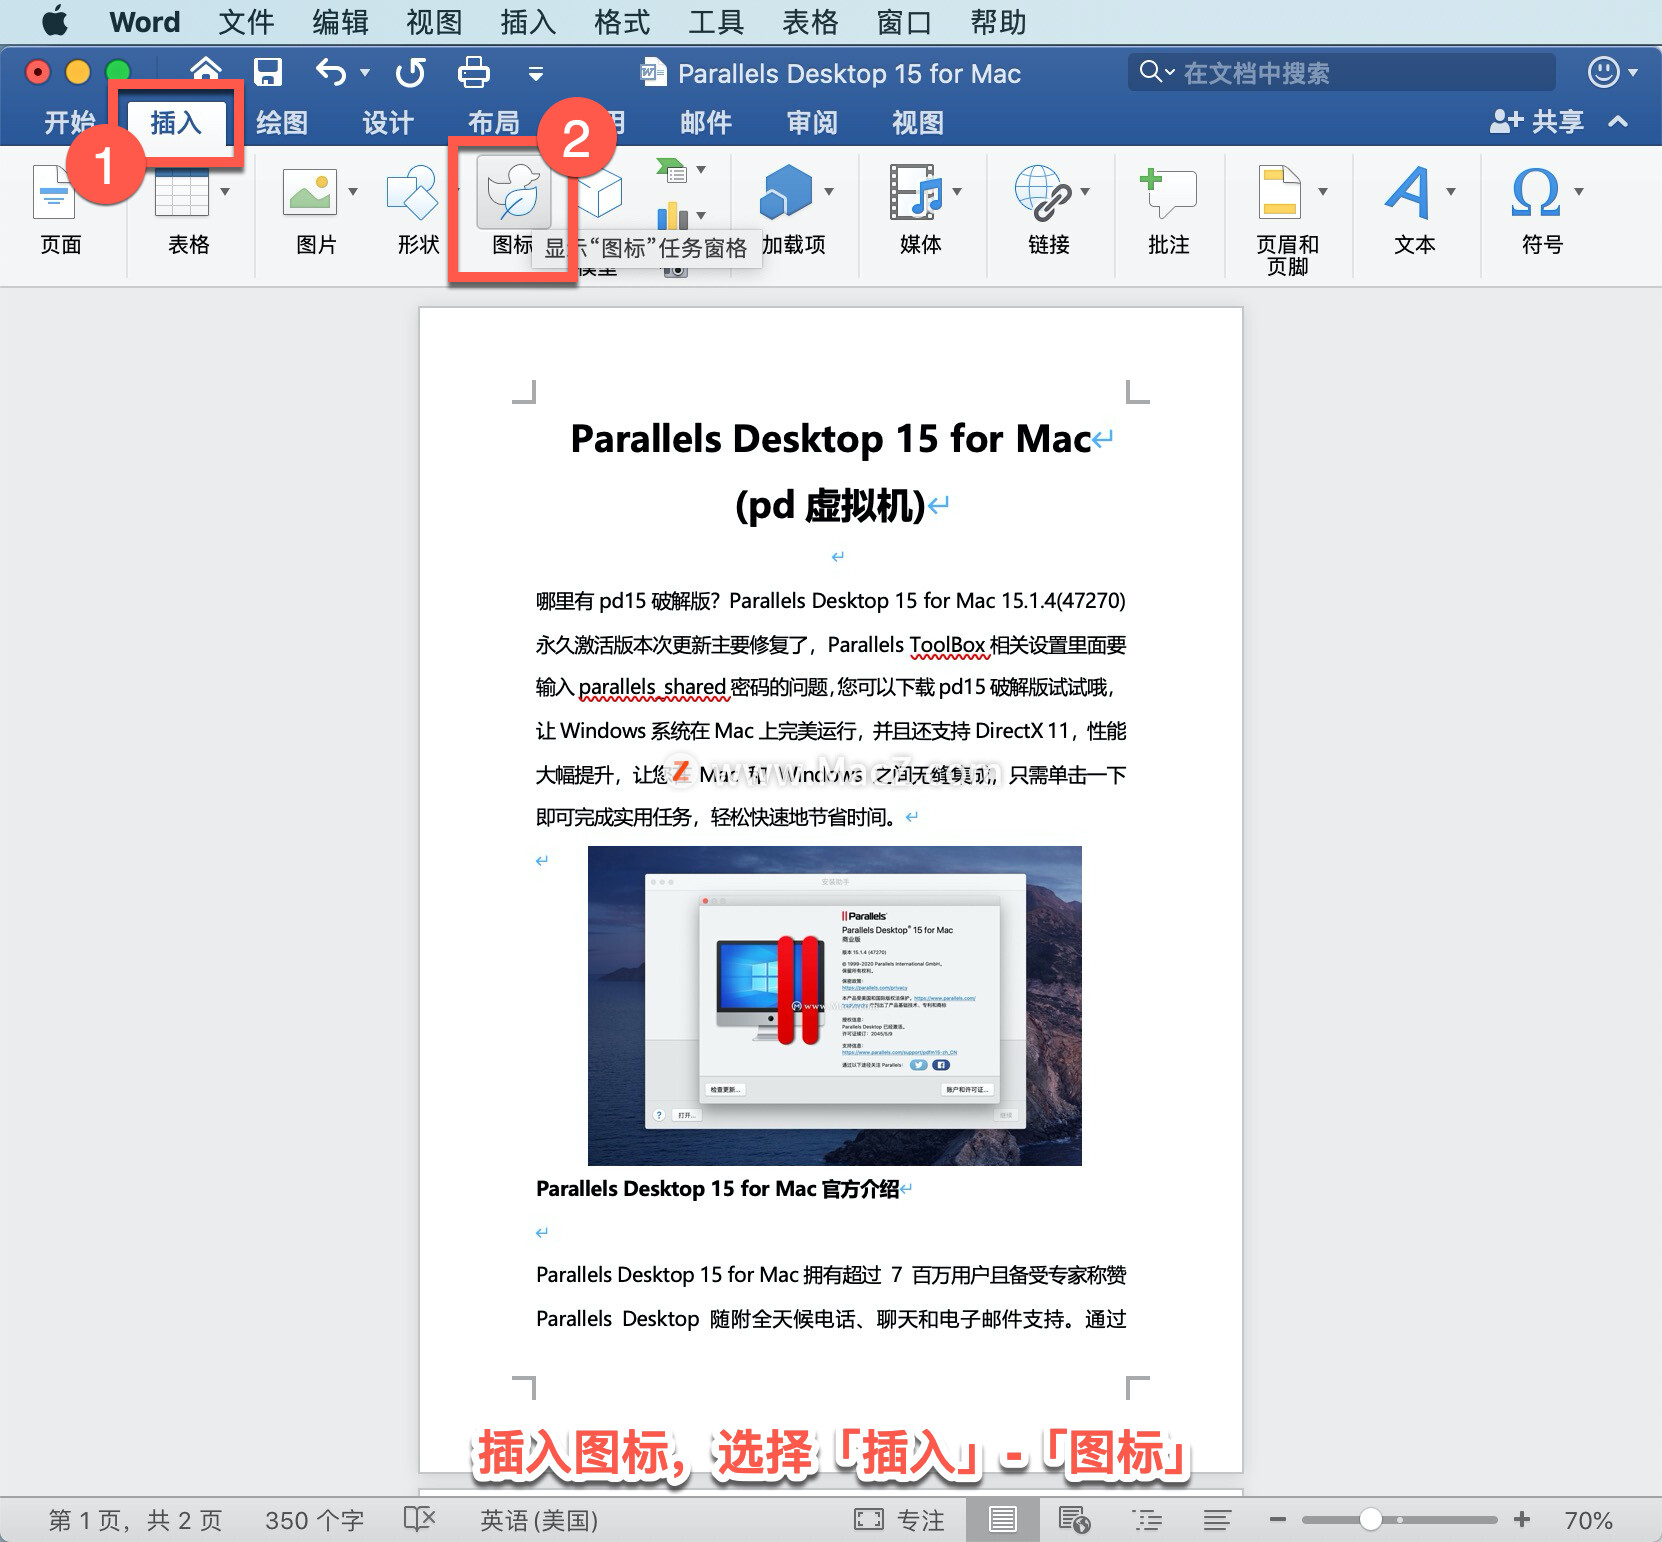Image resolution: width=1662 pixels, height=1542 pixels.
Task: Toggle 专注 focus mode
Action: pyautogui.click(x=899, y=1520)
